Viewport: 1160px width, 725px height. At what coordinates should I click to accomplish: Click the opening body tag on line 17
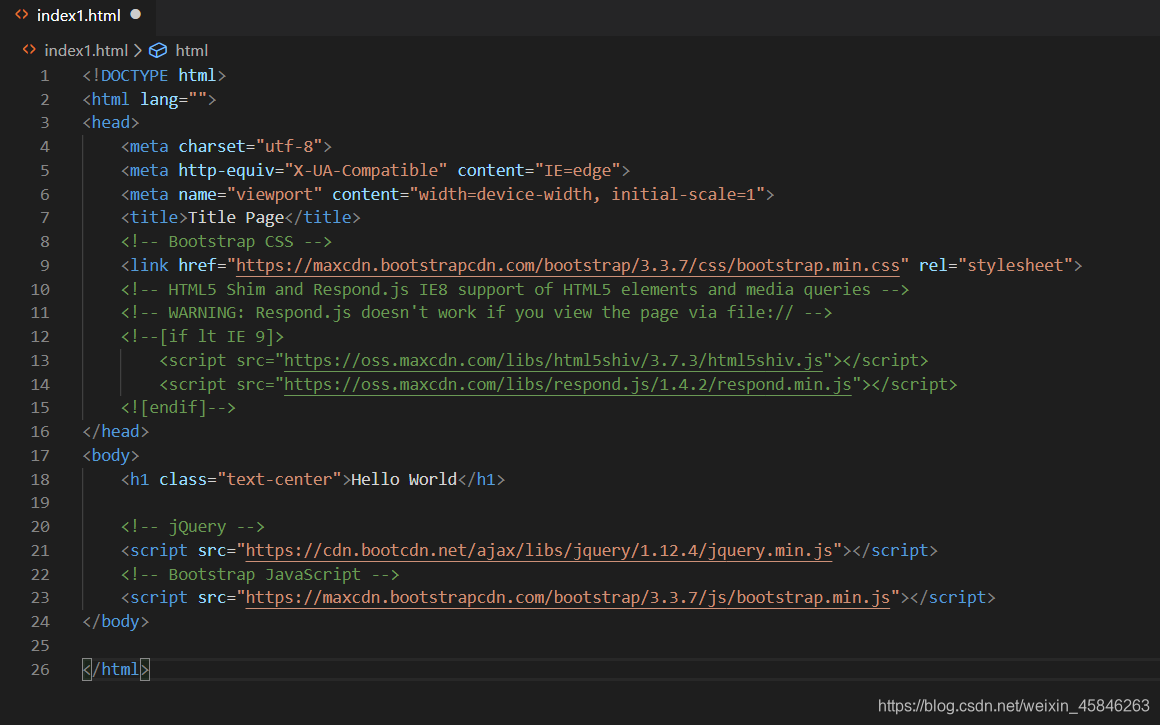point(111,456)
